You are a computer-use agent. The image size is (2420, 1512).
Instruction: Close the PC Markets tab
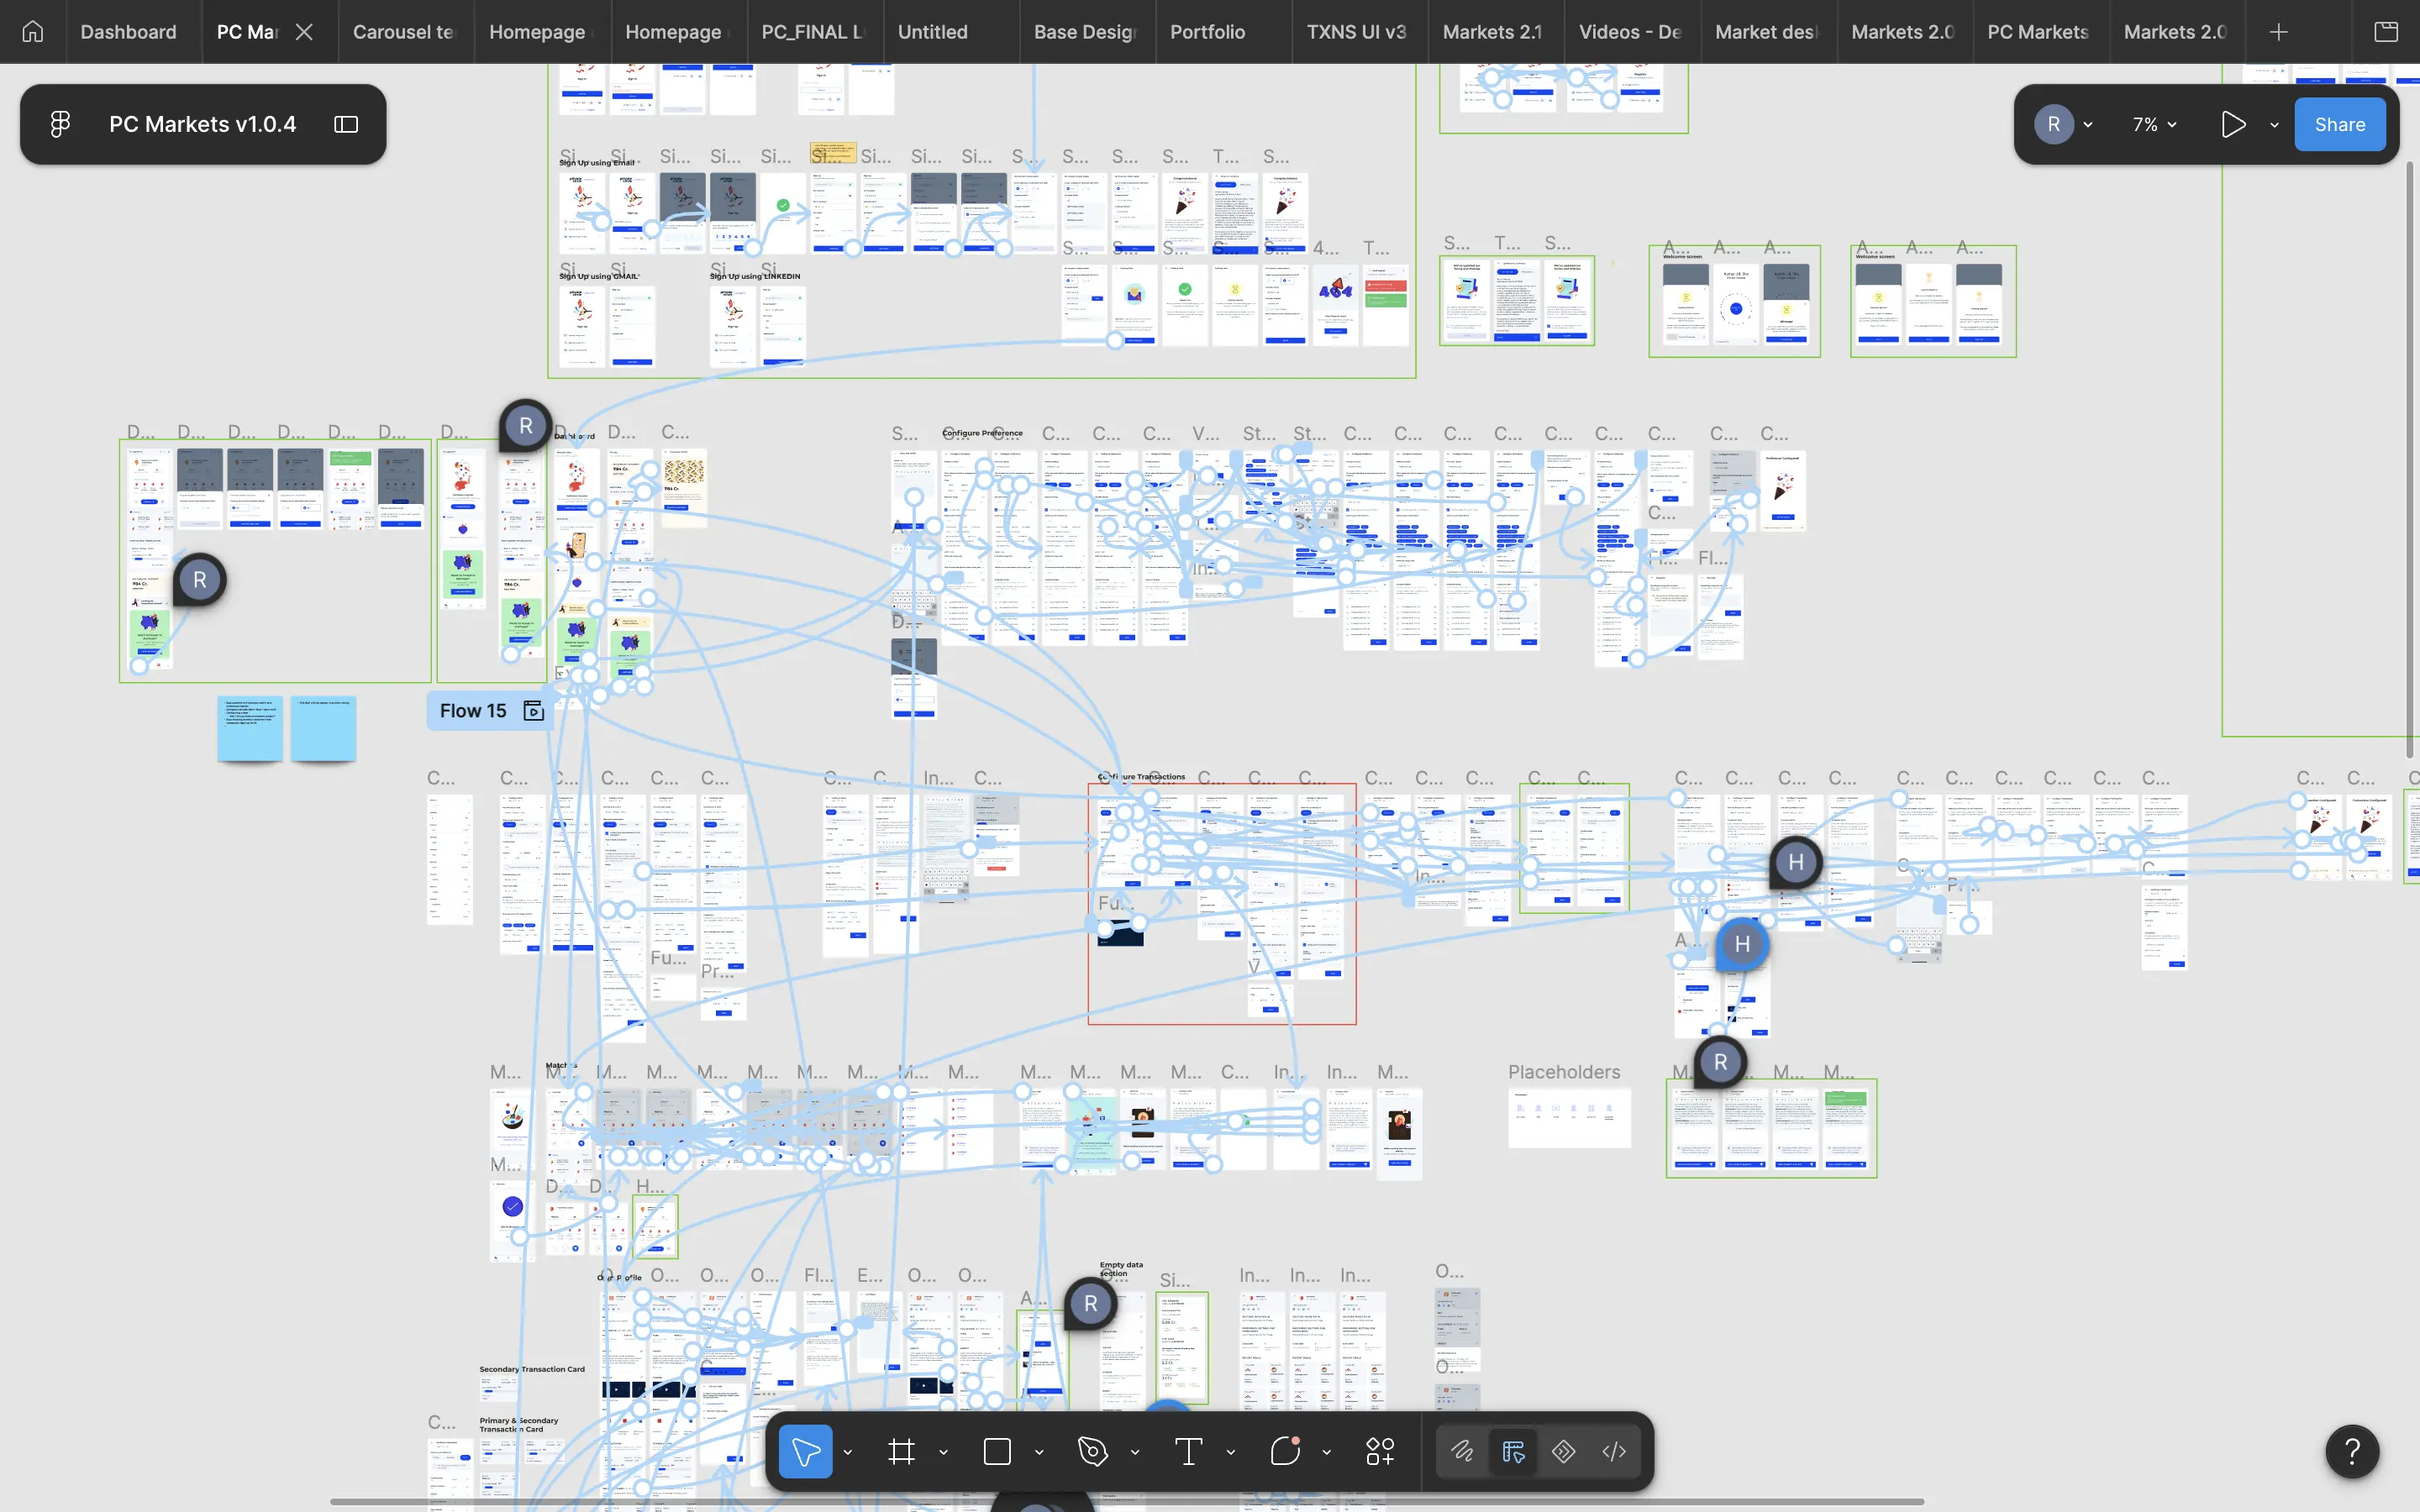[x=305, y=32]
